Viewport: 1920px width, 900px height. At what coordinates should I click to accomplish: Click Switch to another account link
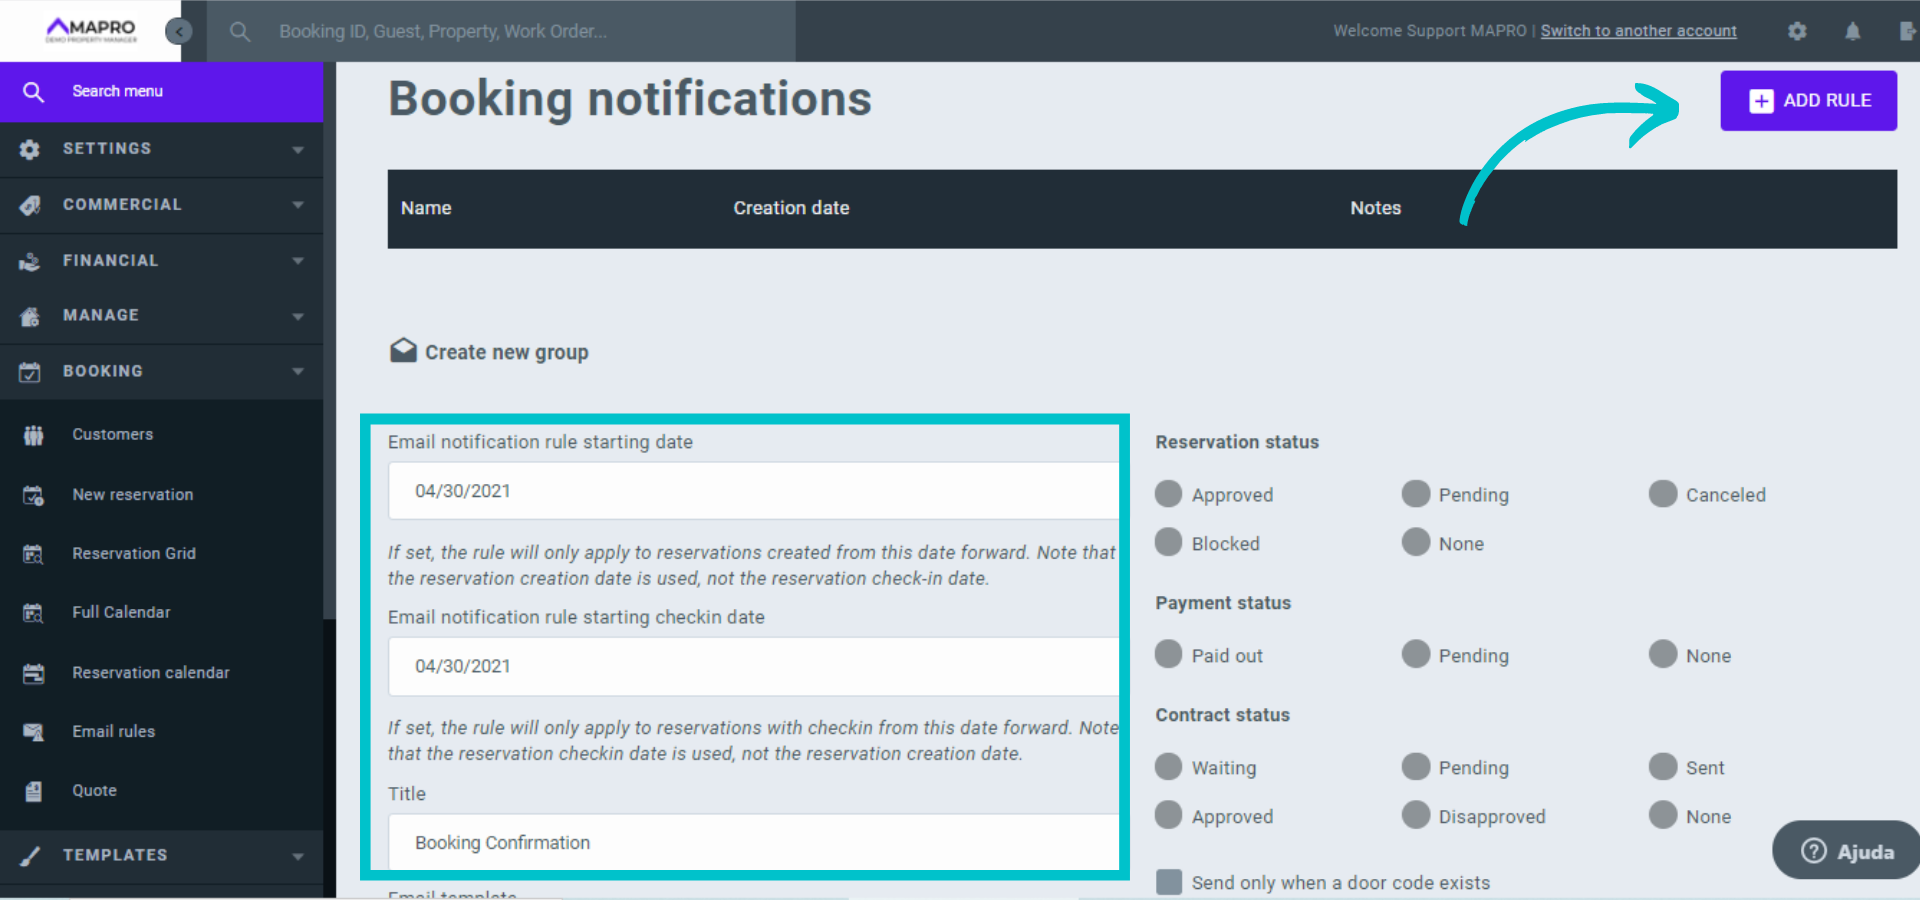(1638, 31)
